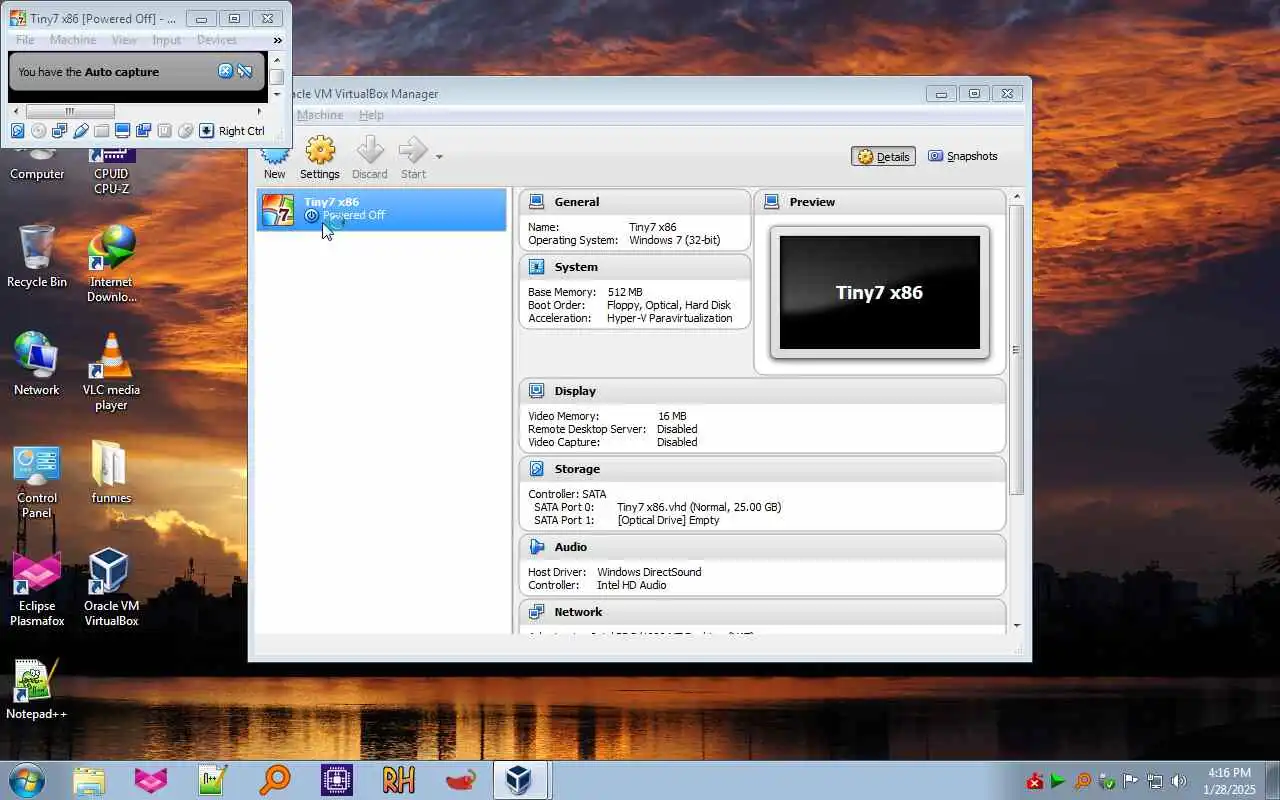1280x800 pixels.
Task: Collapse the Network section header
Action: [x=762, y=612]
